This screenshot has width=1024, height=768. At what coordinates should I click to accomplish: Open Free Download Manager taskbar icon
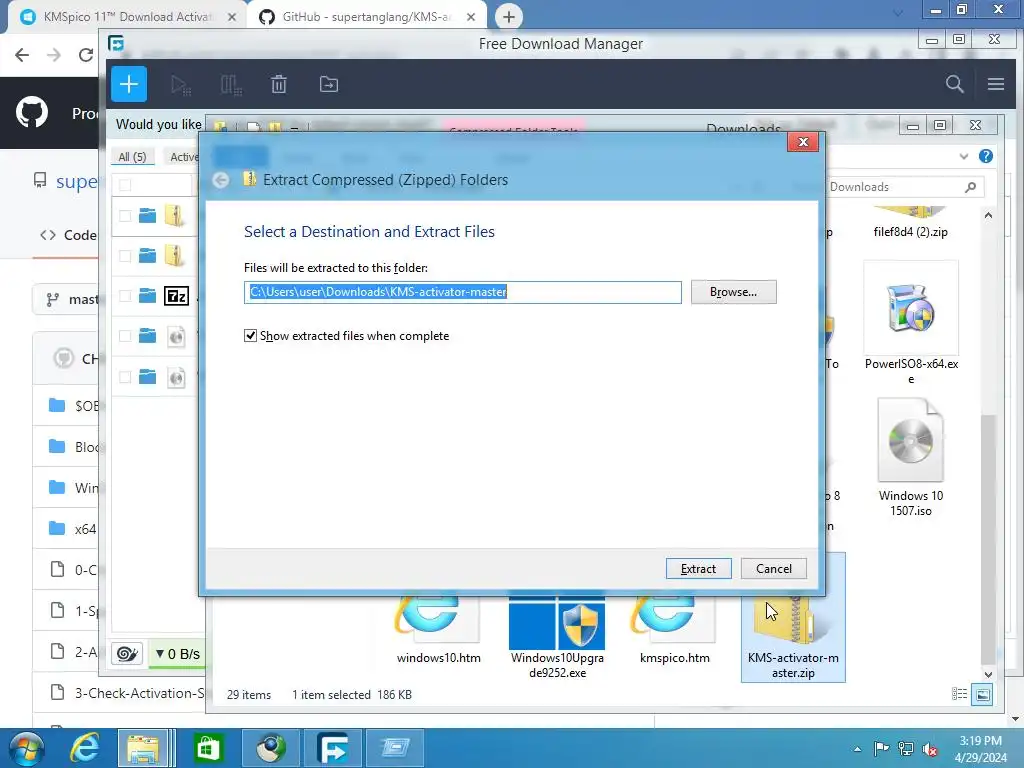332,748
